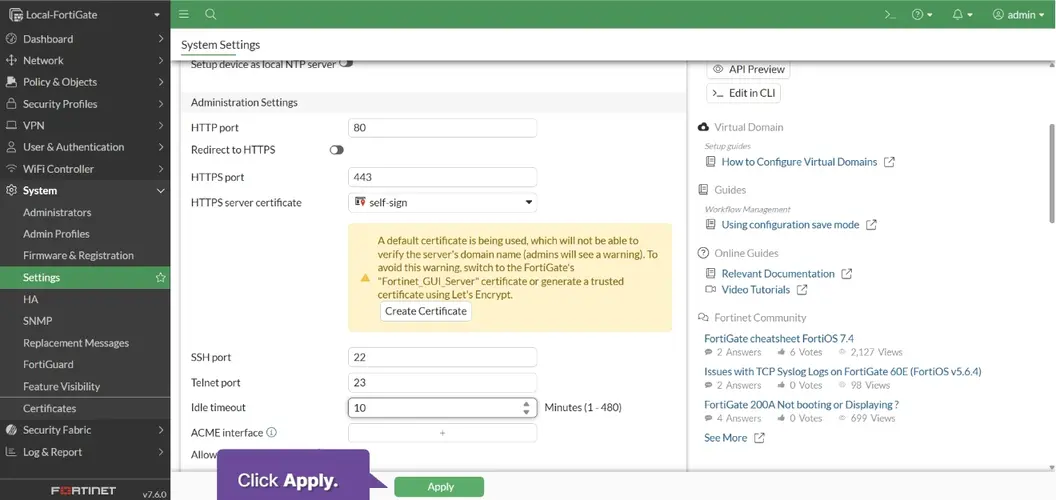This screenshot has height=500, width=1056.
Task: Click the ACME interface info icon
Action: click(x=272, y=433)
